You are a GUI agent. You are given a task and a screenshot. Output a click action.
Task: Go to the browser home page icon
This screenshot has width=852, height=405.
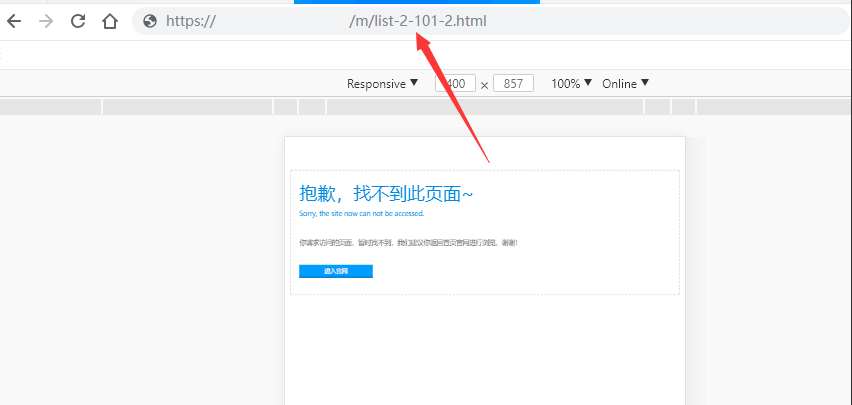click(110, 21)
